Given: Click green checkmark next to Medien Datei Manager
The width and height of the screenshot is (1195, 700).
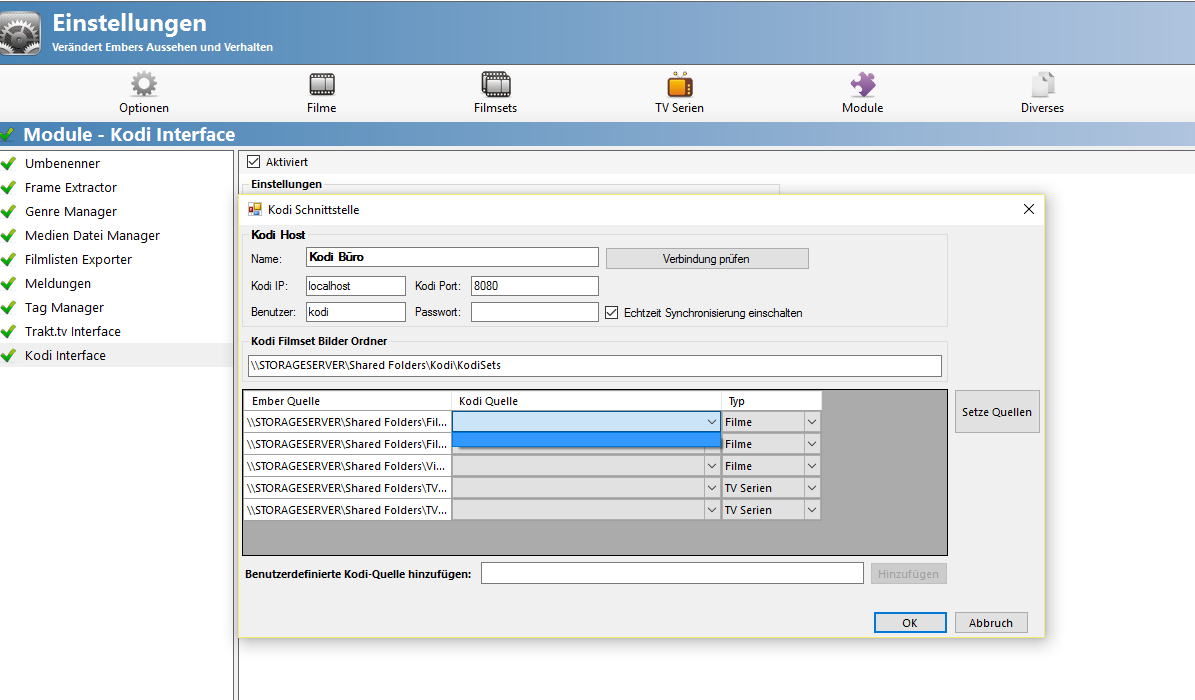Looking at the screenshot, I should [8, 236].
